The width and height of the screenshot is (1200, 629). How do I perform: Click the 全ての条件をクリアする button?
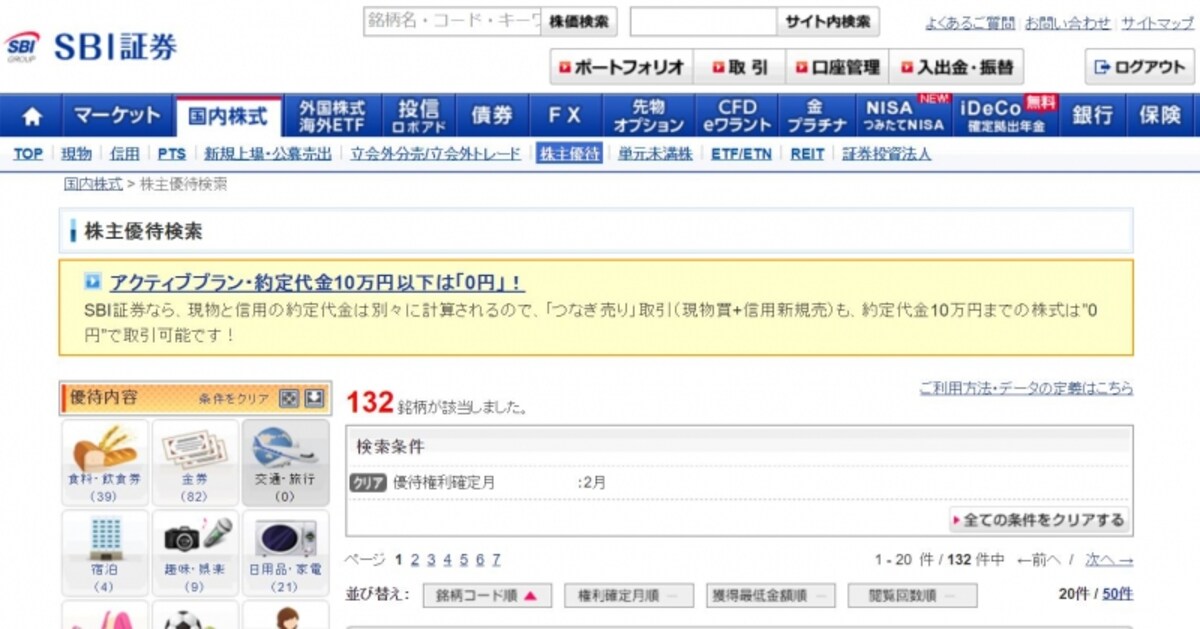[x=1038, y=520]
